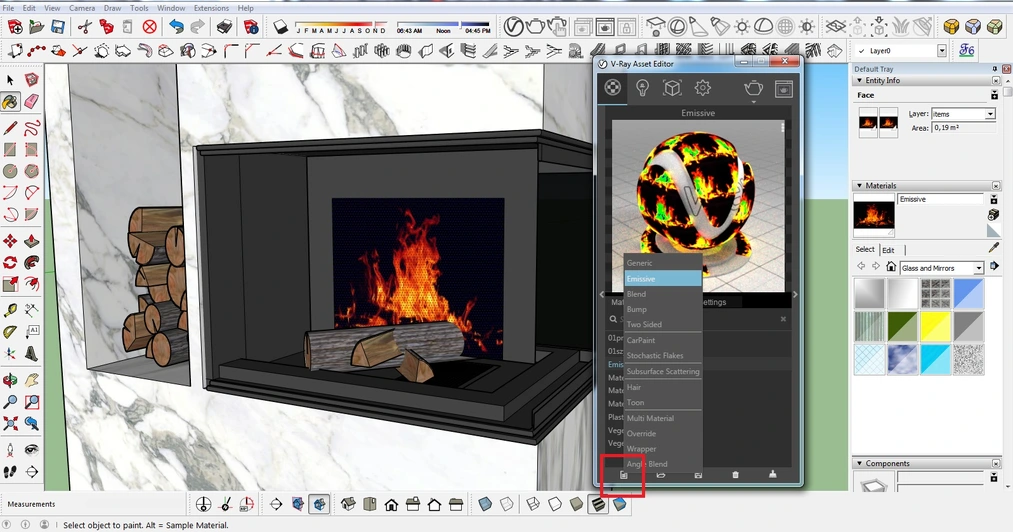Save material to file in Asset Editor
The image size is (1013, 532).
point(698,475)
